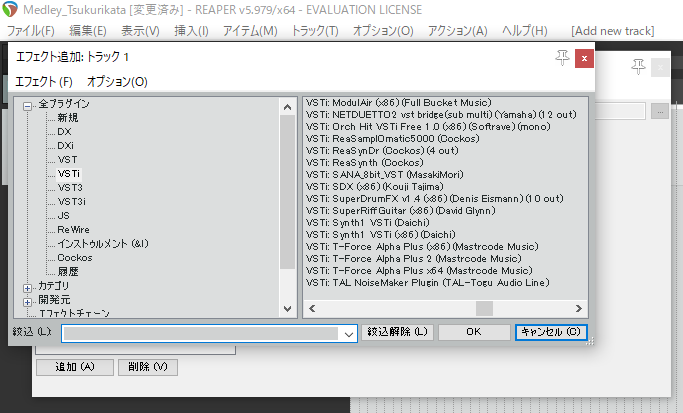This screenshot has width=683, height=413.
Task: Pin the Add FX dialog window
Action: [x=562, y=58]
